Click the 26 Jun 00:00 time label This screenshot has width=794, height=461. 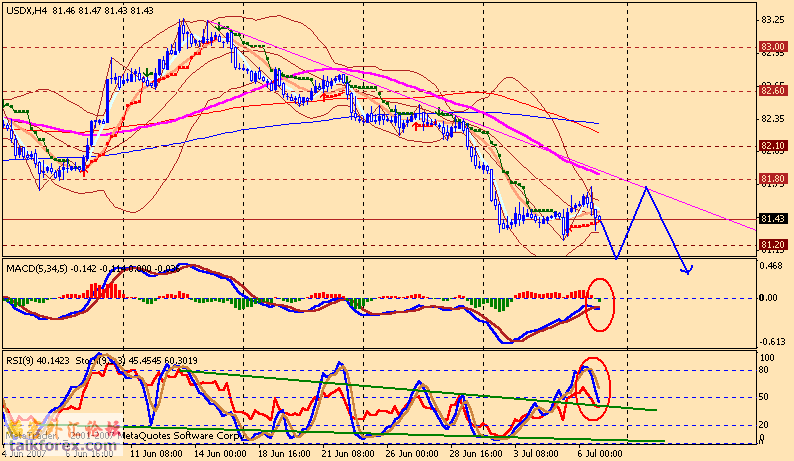412,453
